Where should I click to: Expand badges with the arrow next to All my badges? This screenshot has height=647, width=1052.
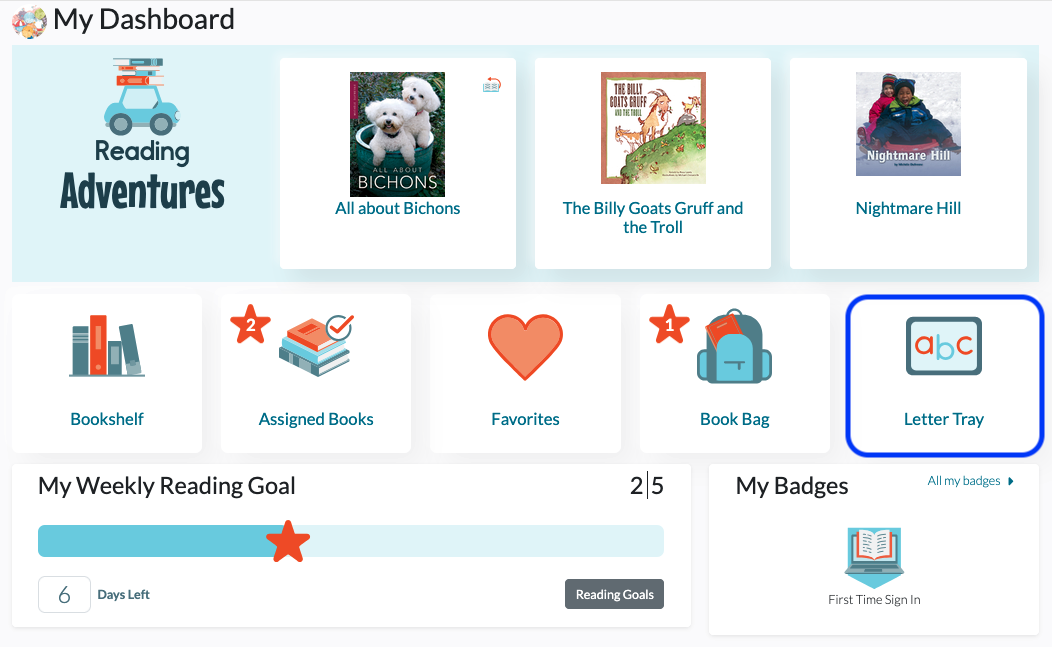tap(1011, 481)
